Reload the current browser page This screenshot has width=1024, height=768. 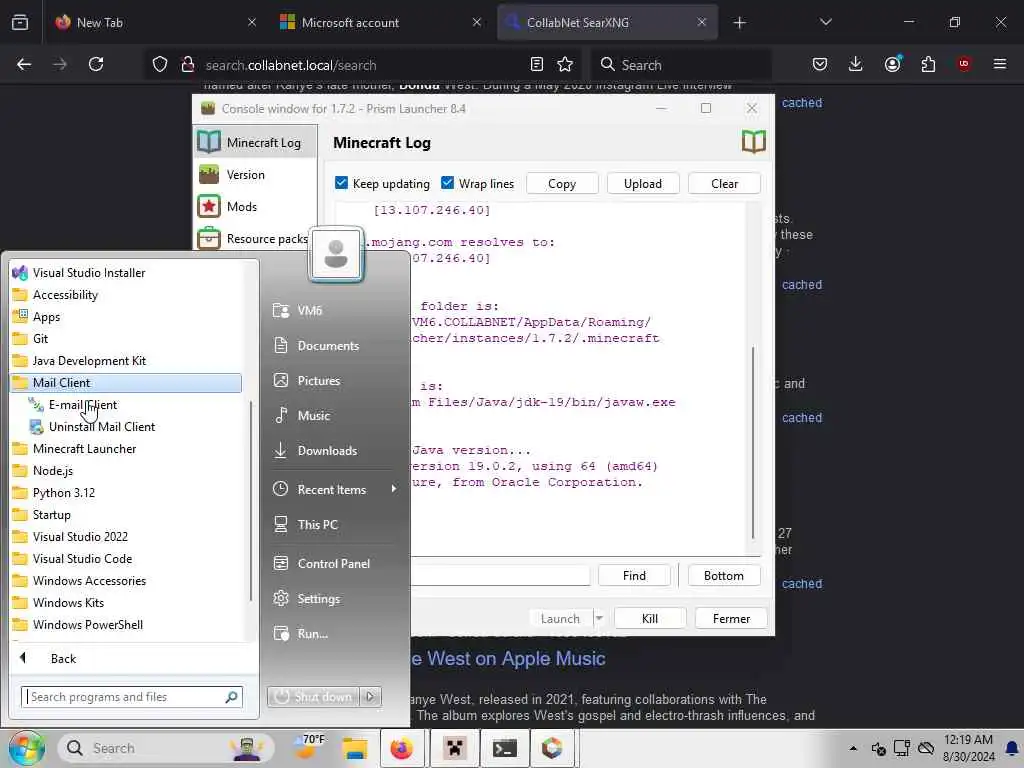coord(96,64)
